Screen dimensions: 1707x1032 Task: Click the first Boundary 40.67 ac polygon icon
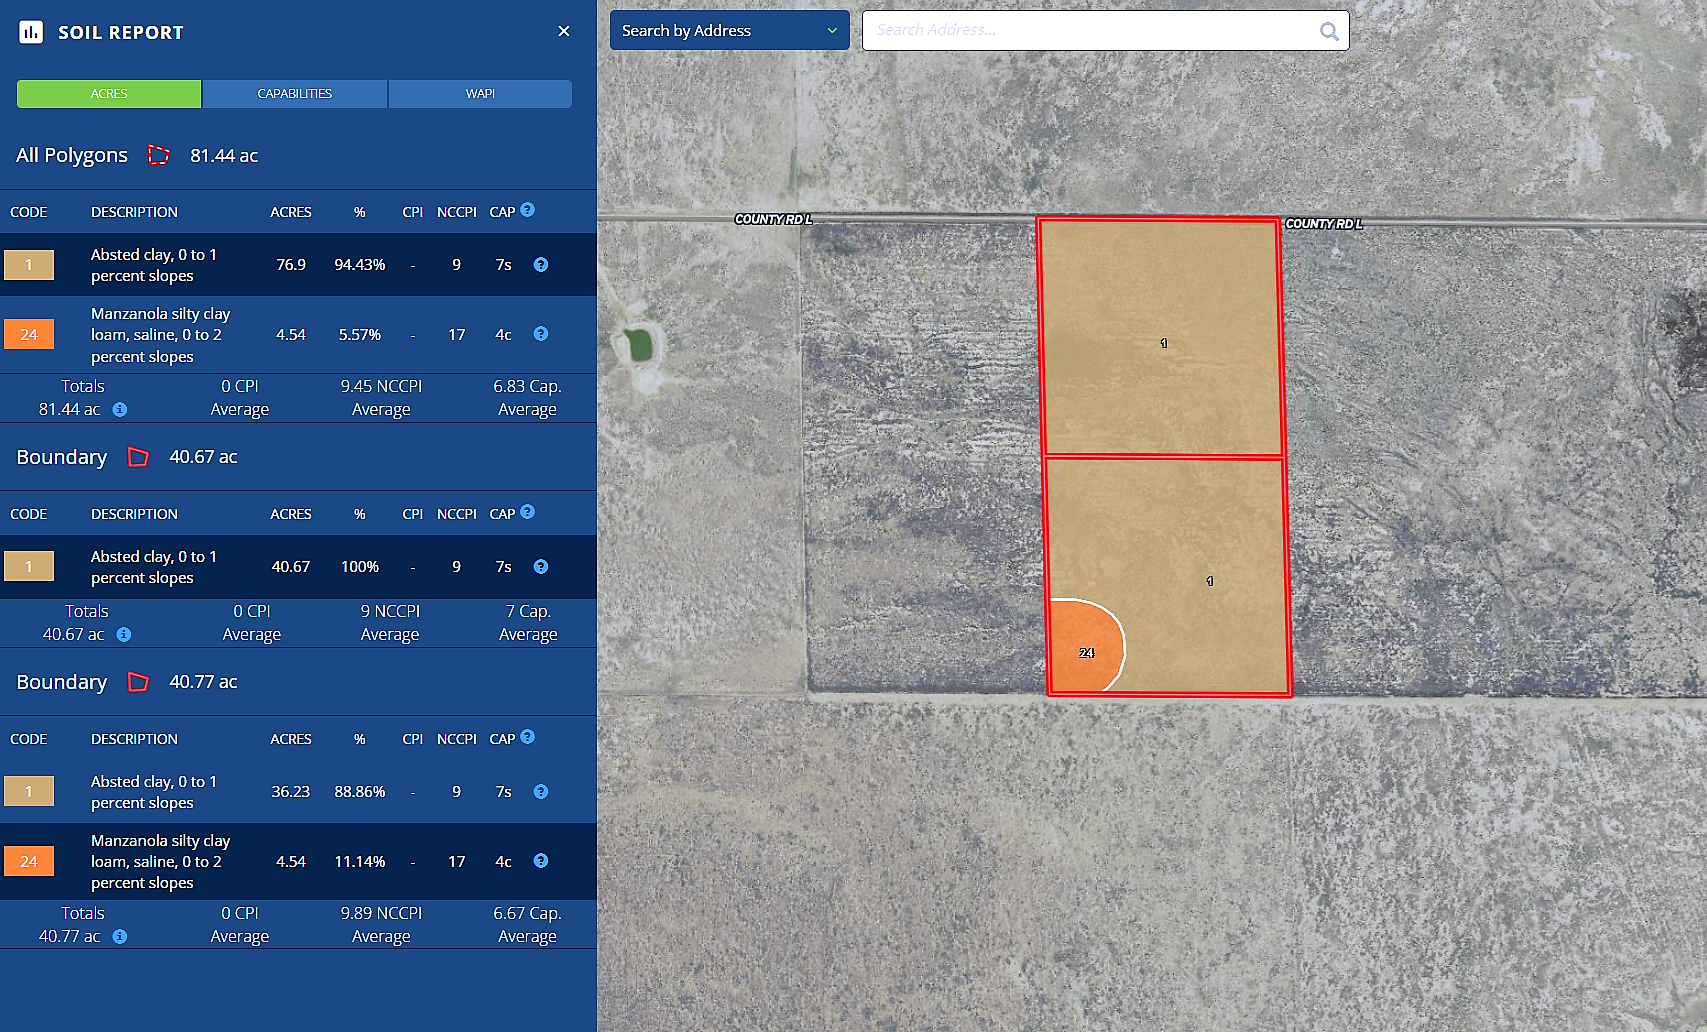pyautogui.click(x=138, y=457)
